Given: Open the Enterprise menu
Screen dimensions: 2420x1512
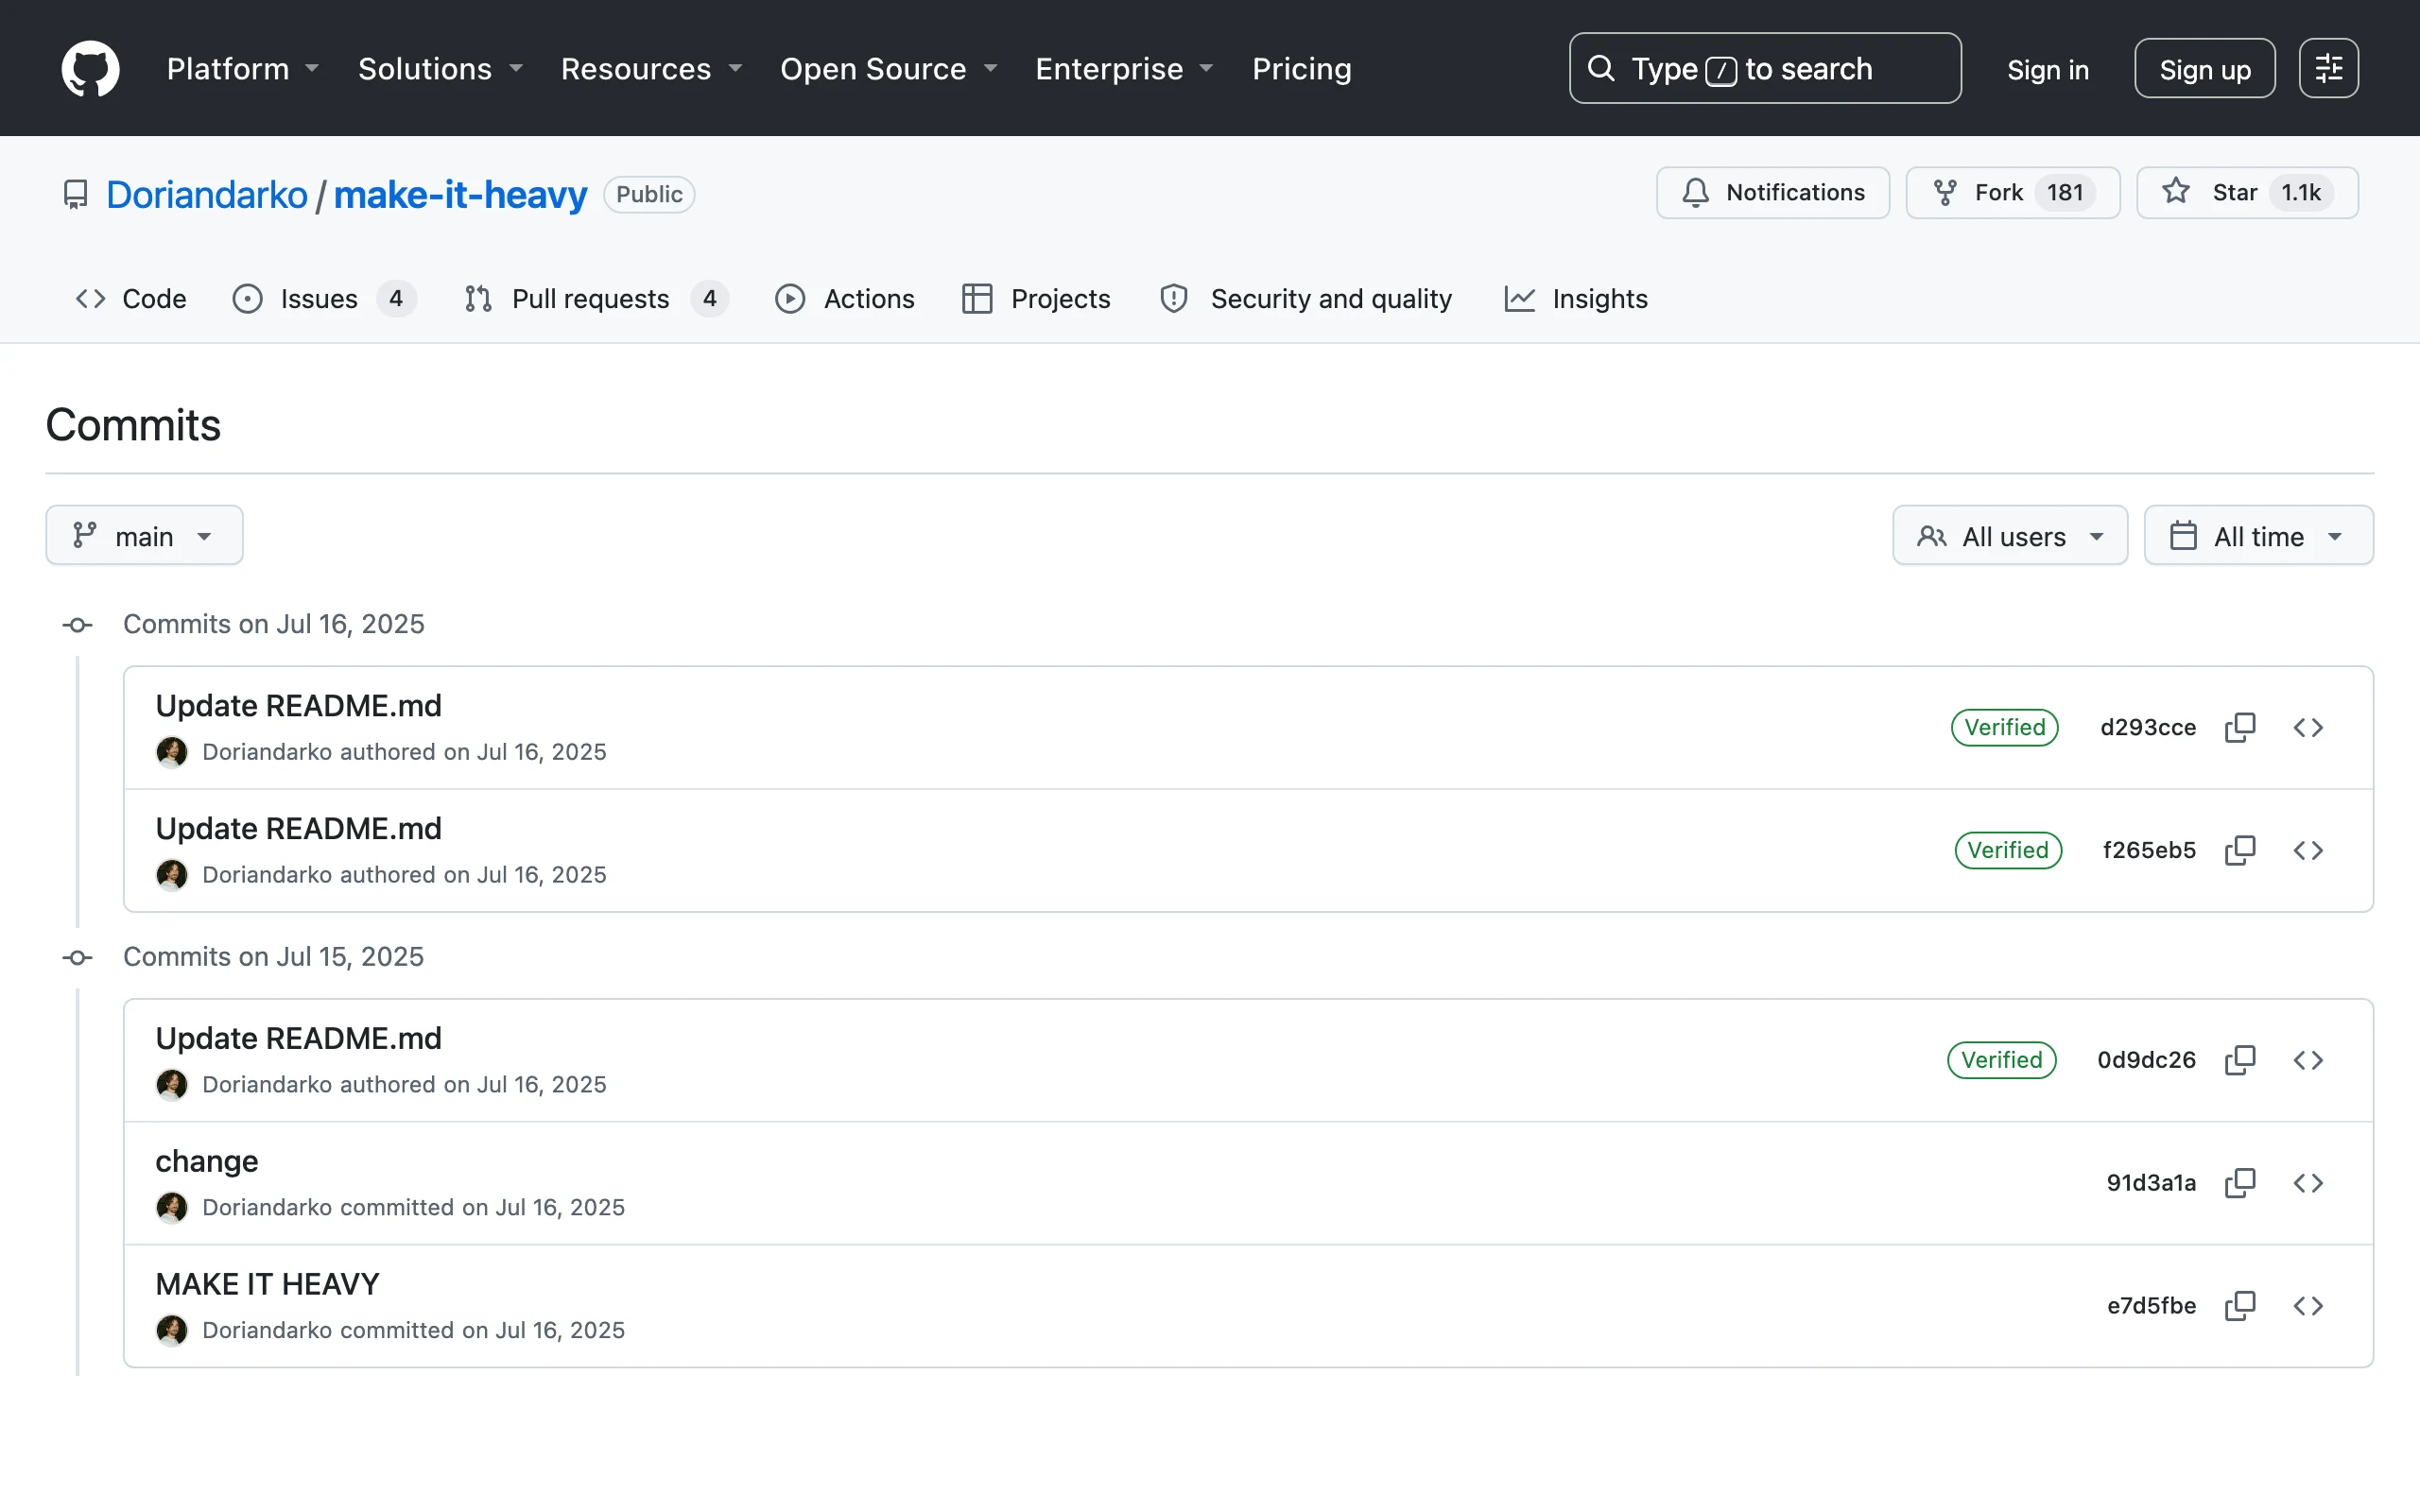Looking at the screenshot, I should [1124, 69].
